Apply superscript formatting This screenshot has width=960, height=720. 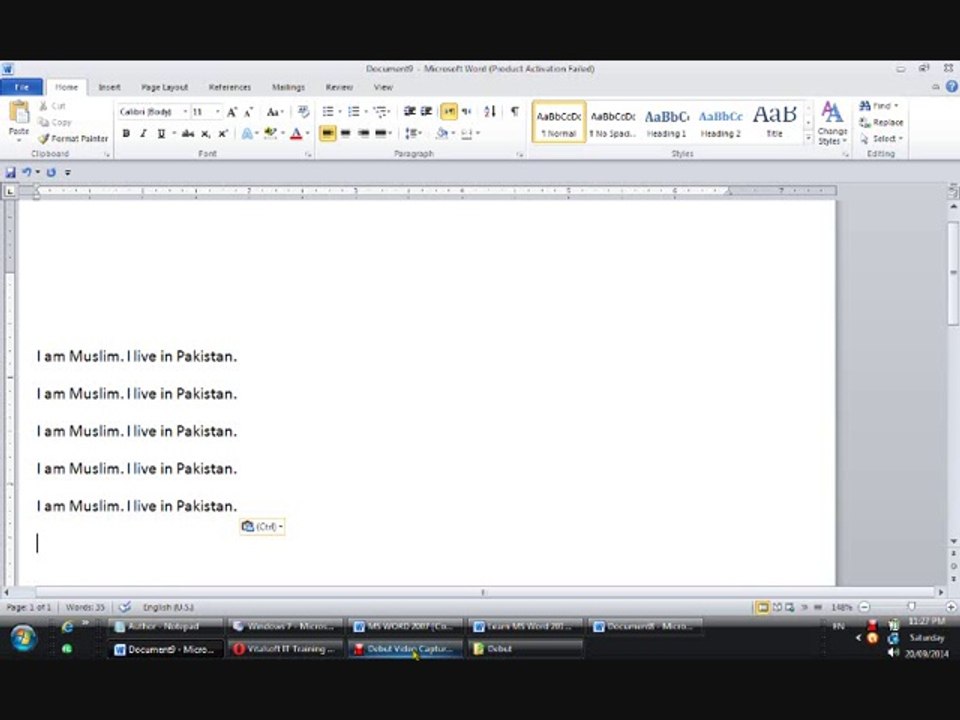pos(223,133)
